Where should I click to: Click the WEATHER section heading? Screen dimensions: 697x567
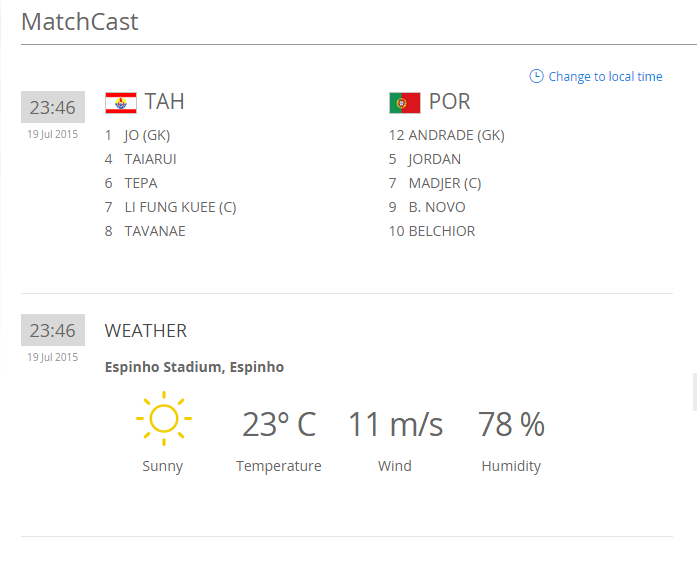coord(146,331)
